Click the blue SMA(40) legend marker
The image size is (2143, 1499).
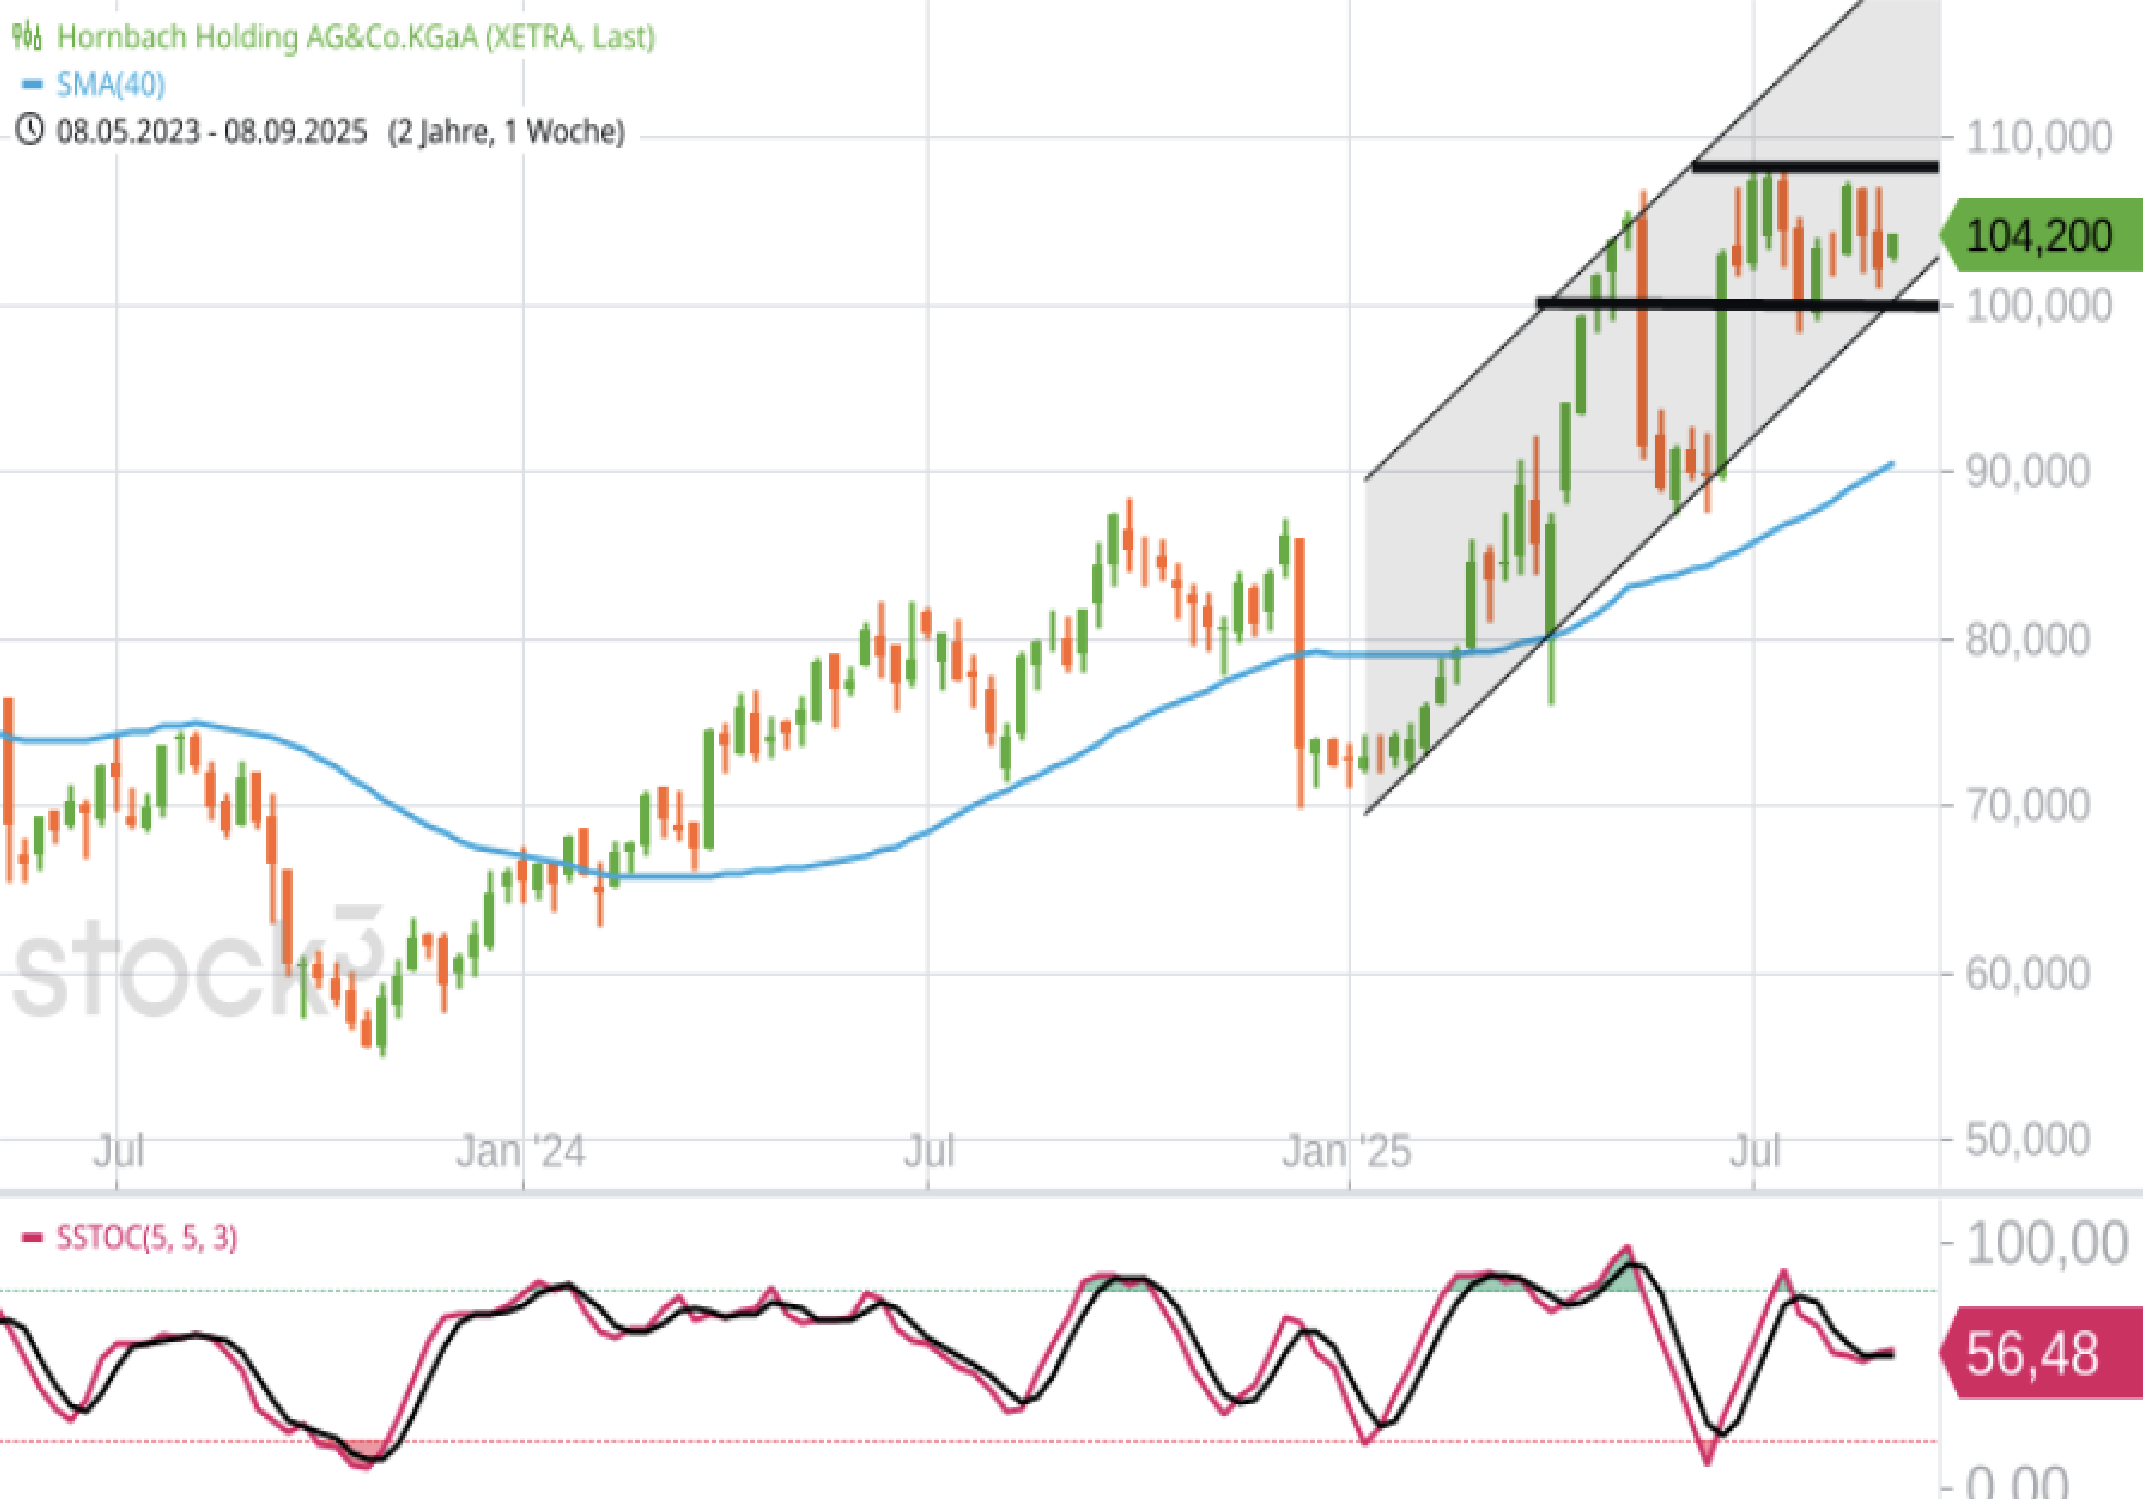(32, 84)
